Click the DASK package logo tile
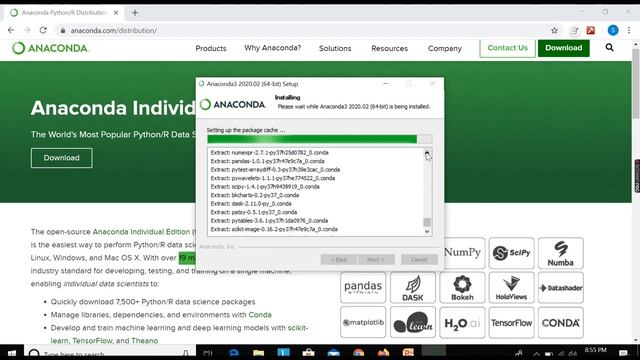This screenshot has height=360, width=640. (413, 288)
